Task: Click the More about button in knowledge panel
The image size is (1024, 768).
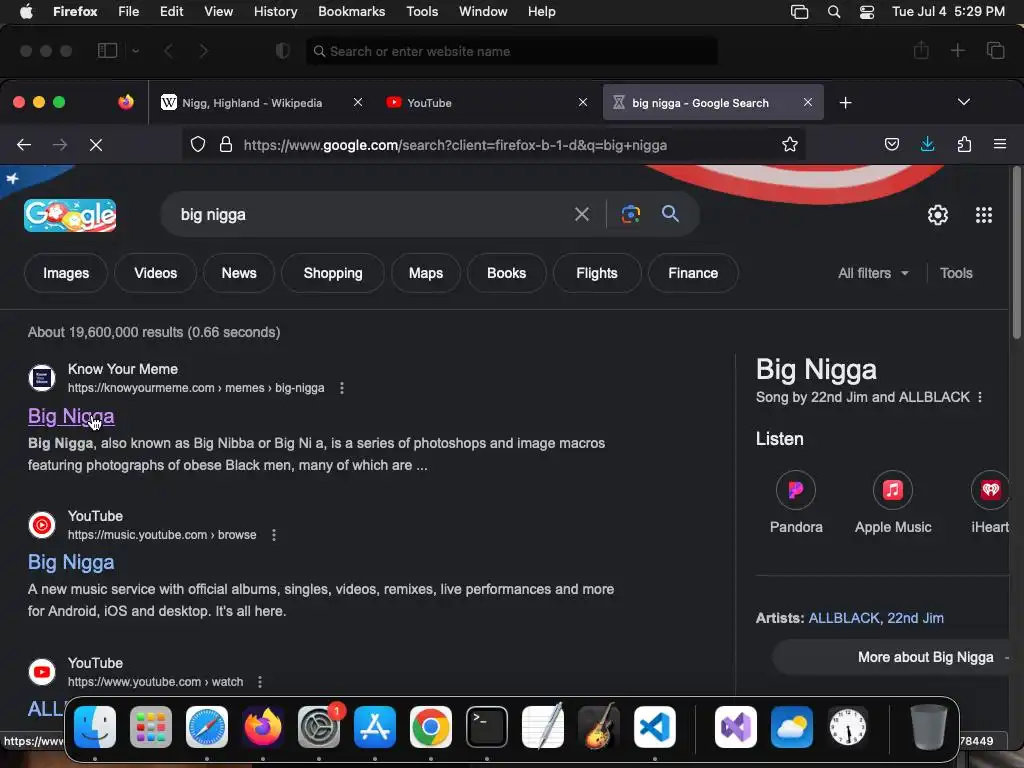Action: click(x=891, y=657)
